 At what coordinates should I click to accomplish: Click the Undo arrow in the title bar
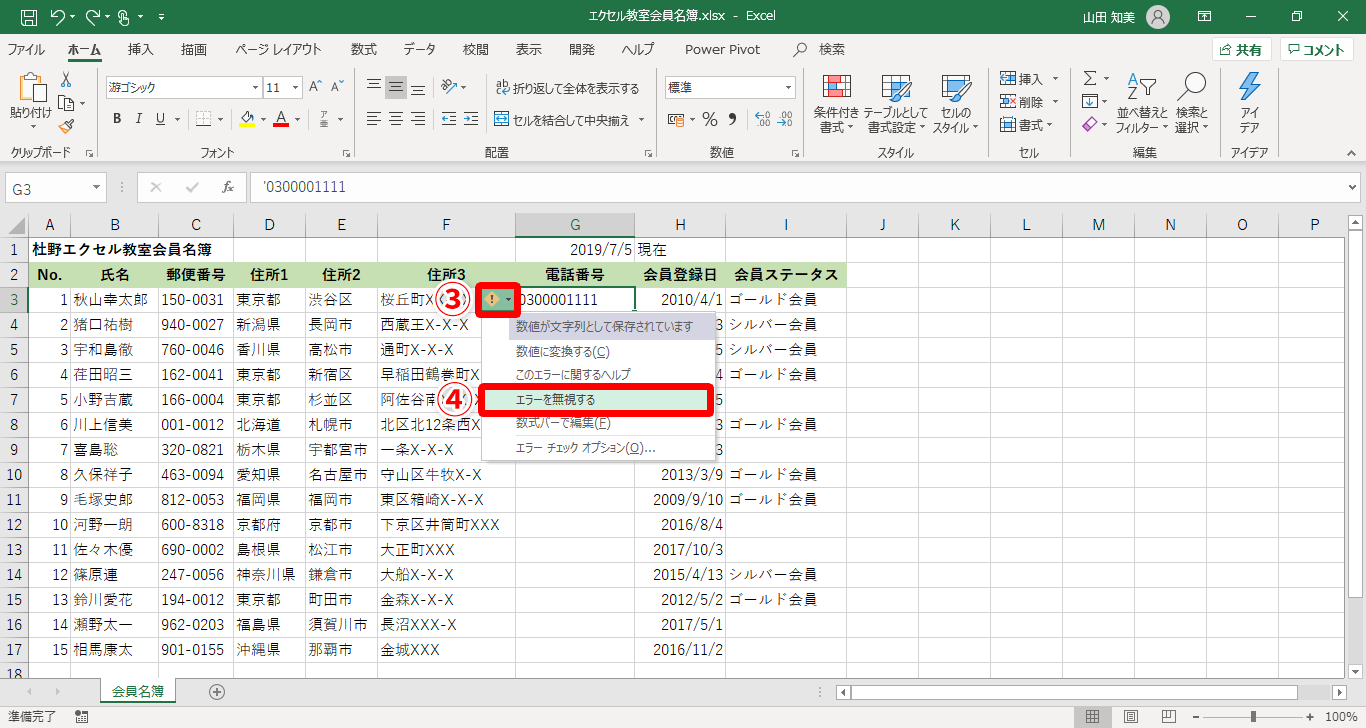coord(59,16)
